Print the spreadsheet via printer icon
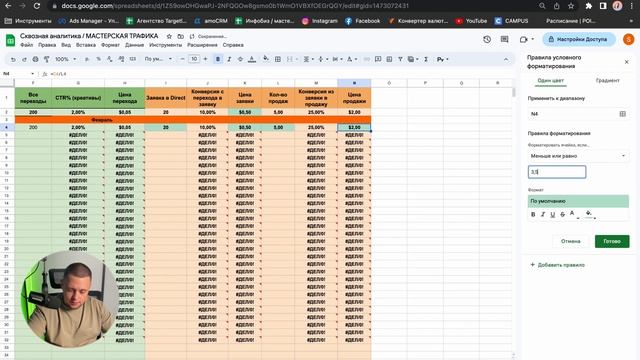The width and height of the screenshot is (640, 360). click(36, 59)
